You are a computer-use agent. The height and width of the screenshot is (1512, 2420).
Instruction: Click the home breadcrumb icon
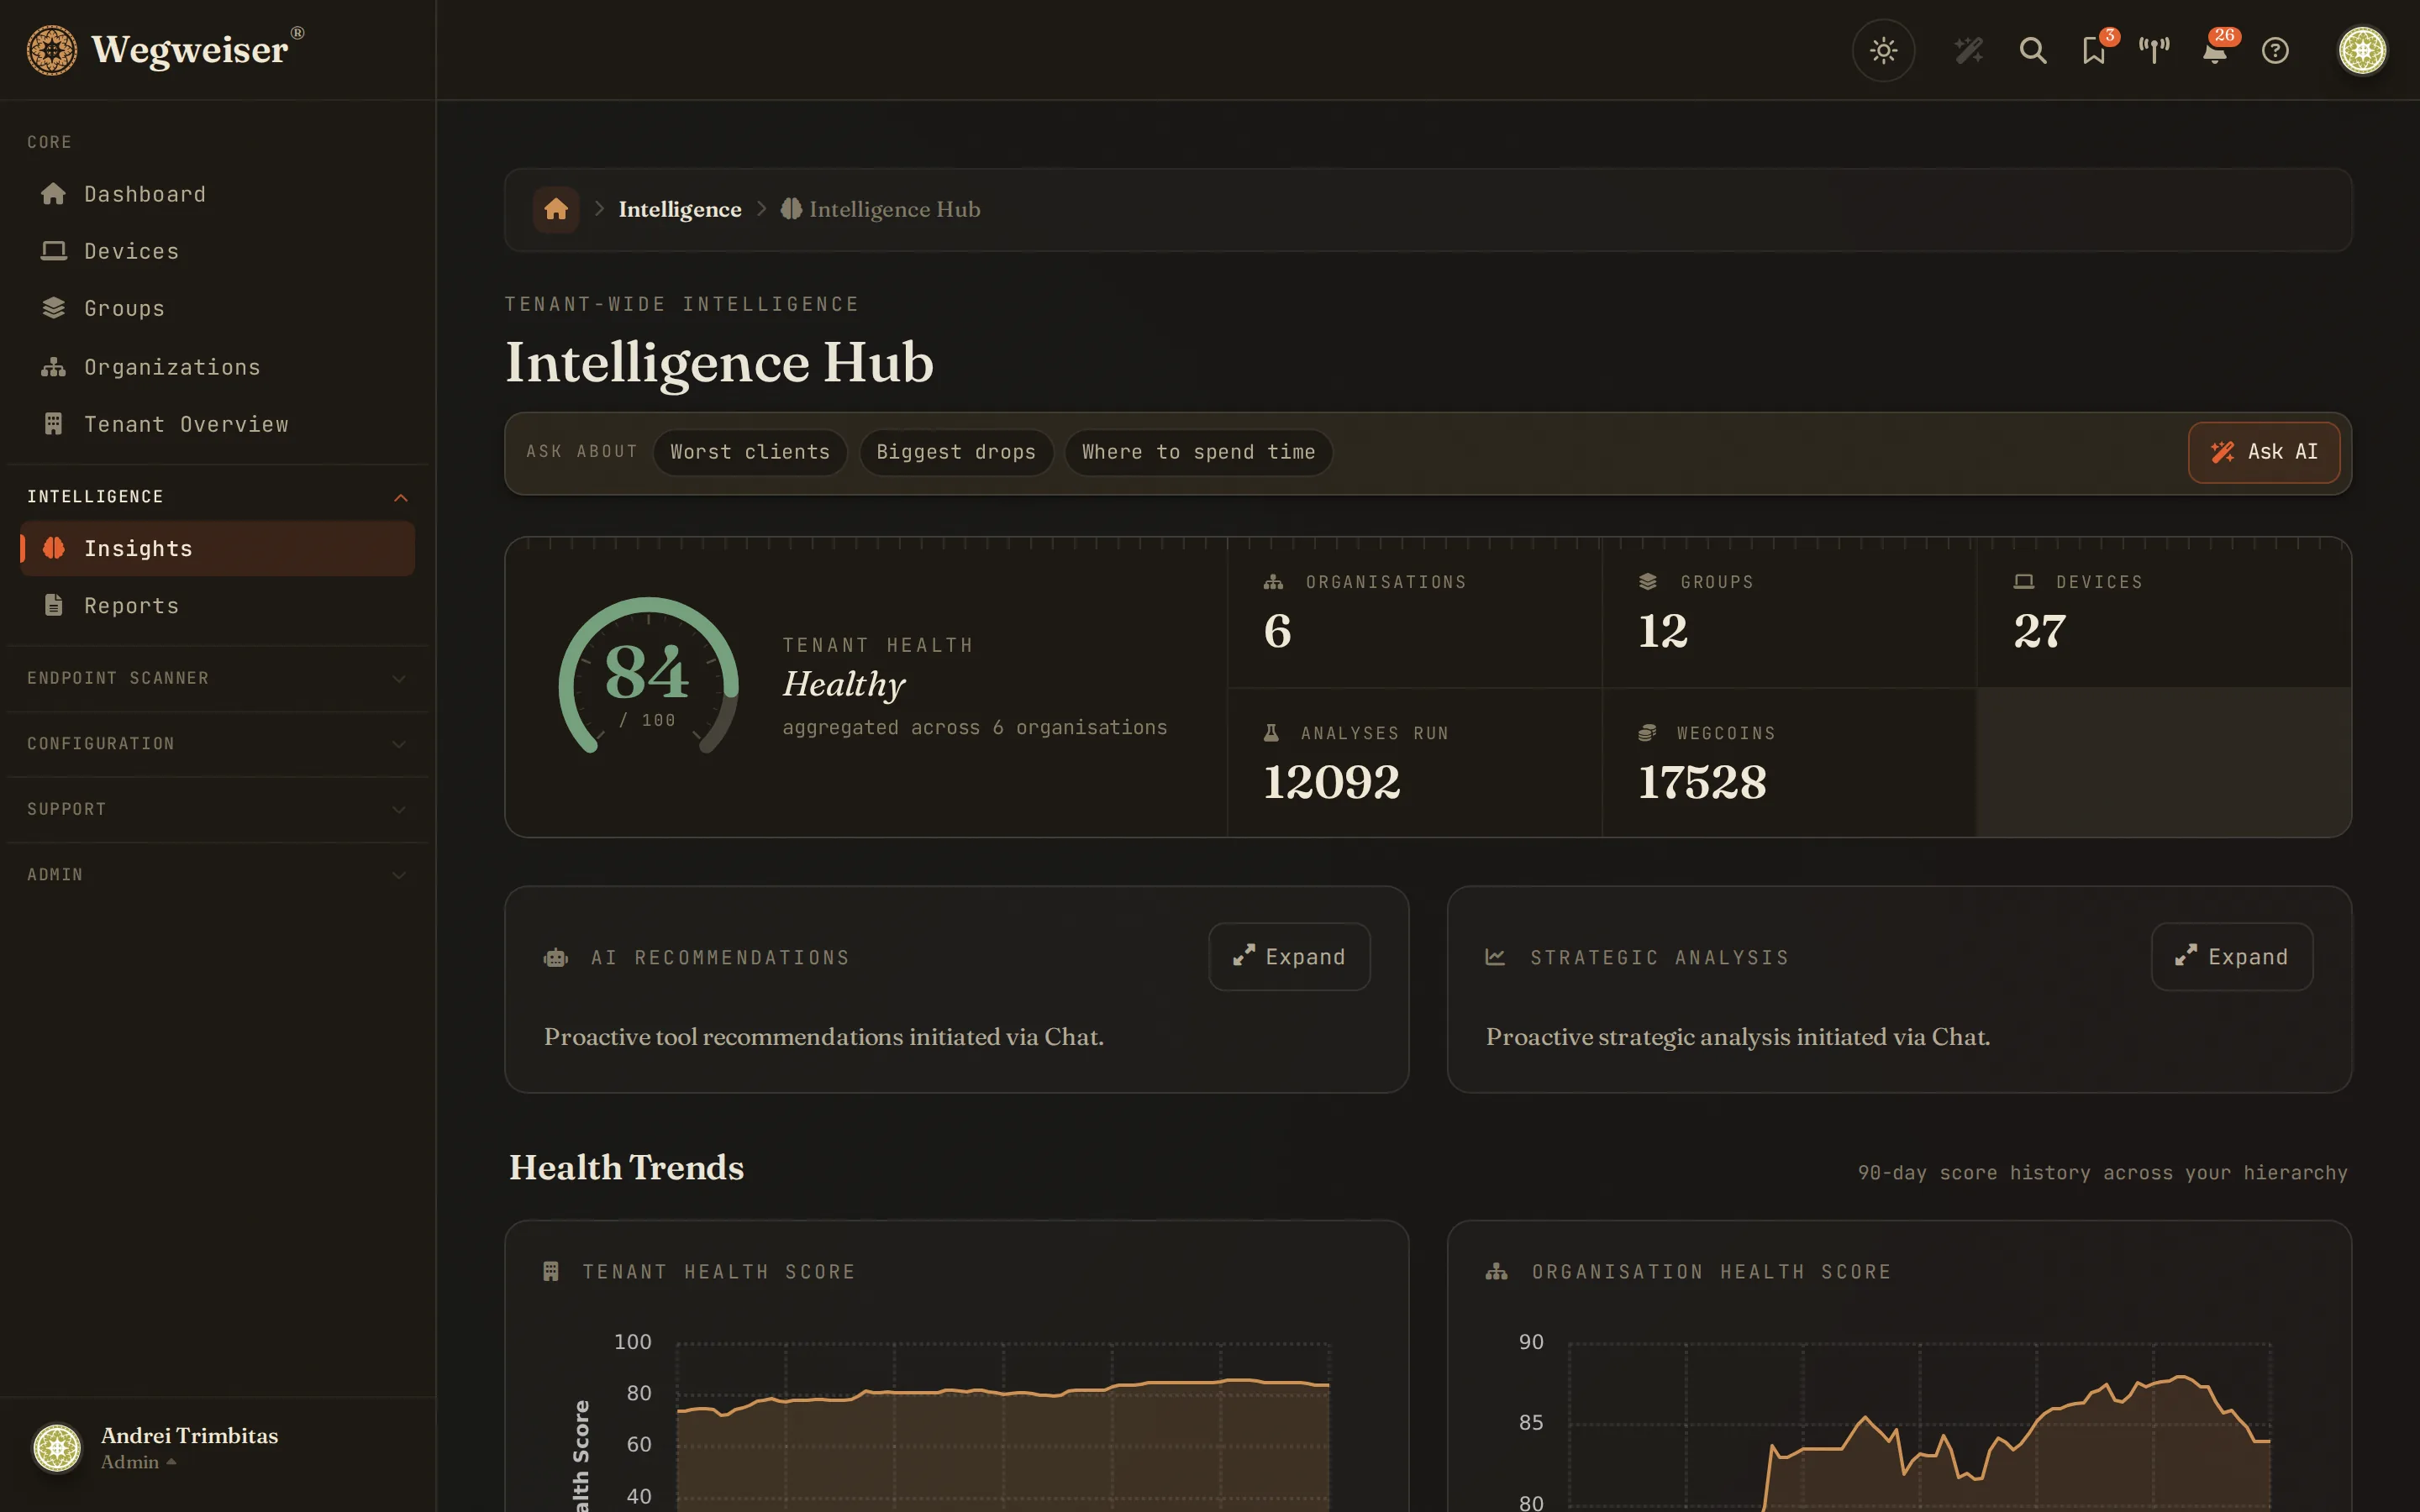(x=556, y=209)
